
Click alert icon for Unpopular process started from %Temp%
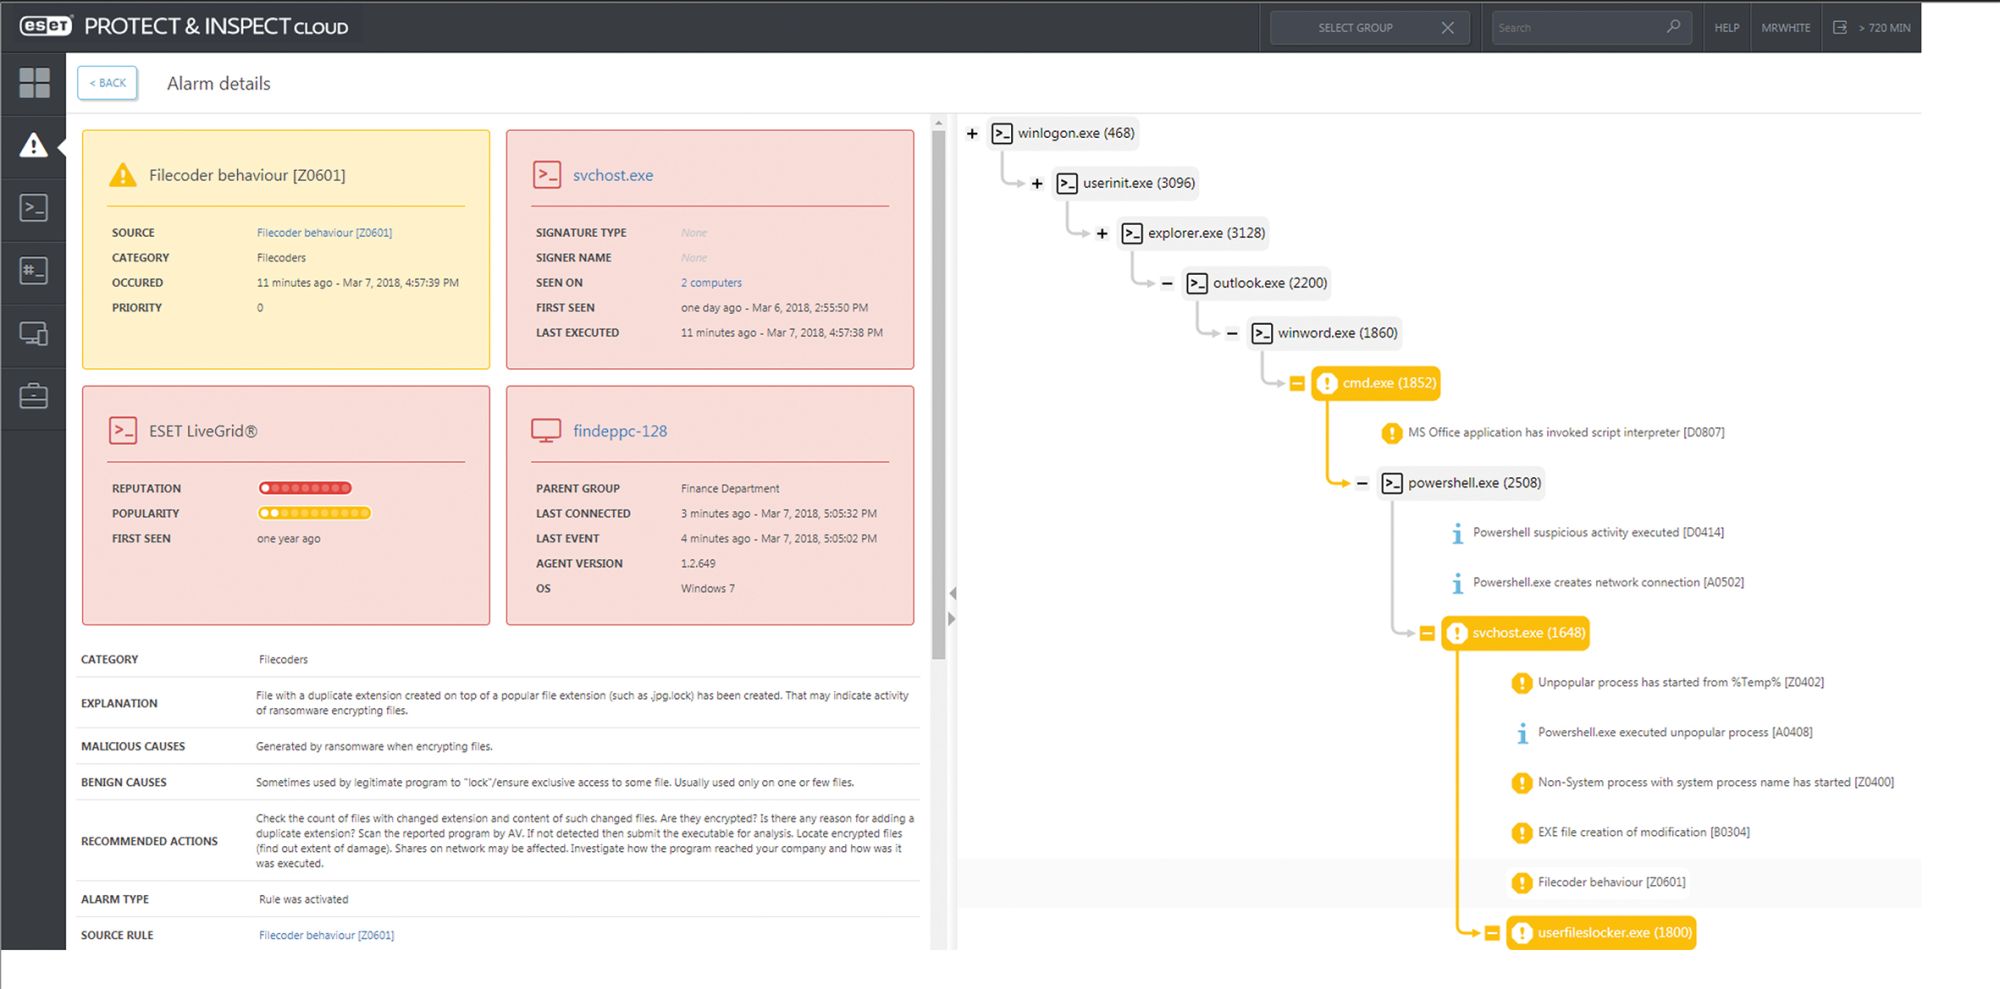point(1522,683)
